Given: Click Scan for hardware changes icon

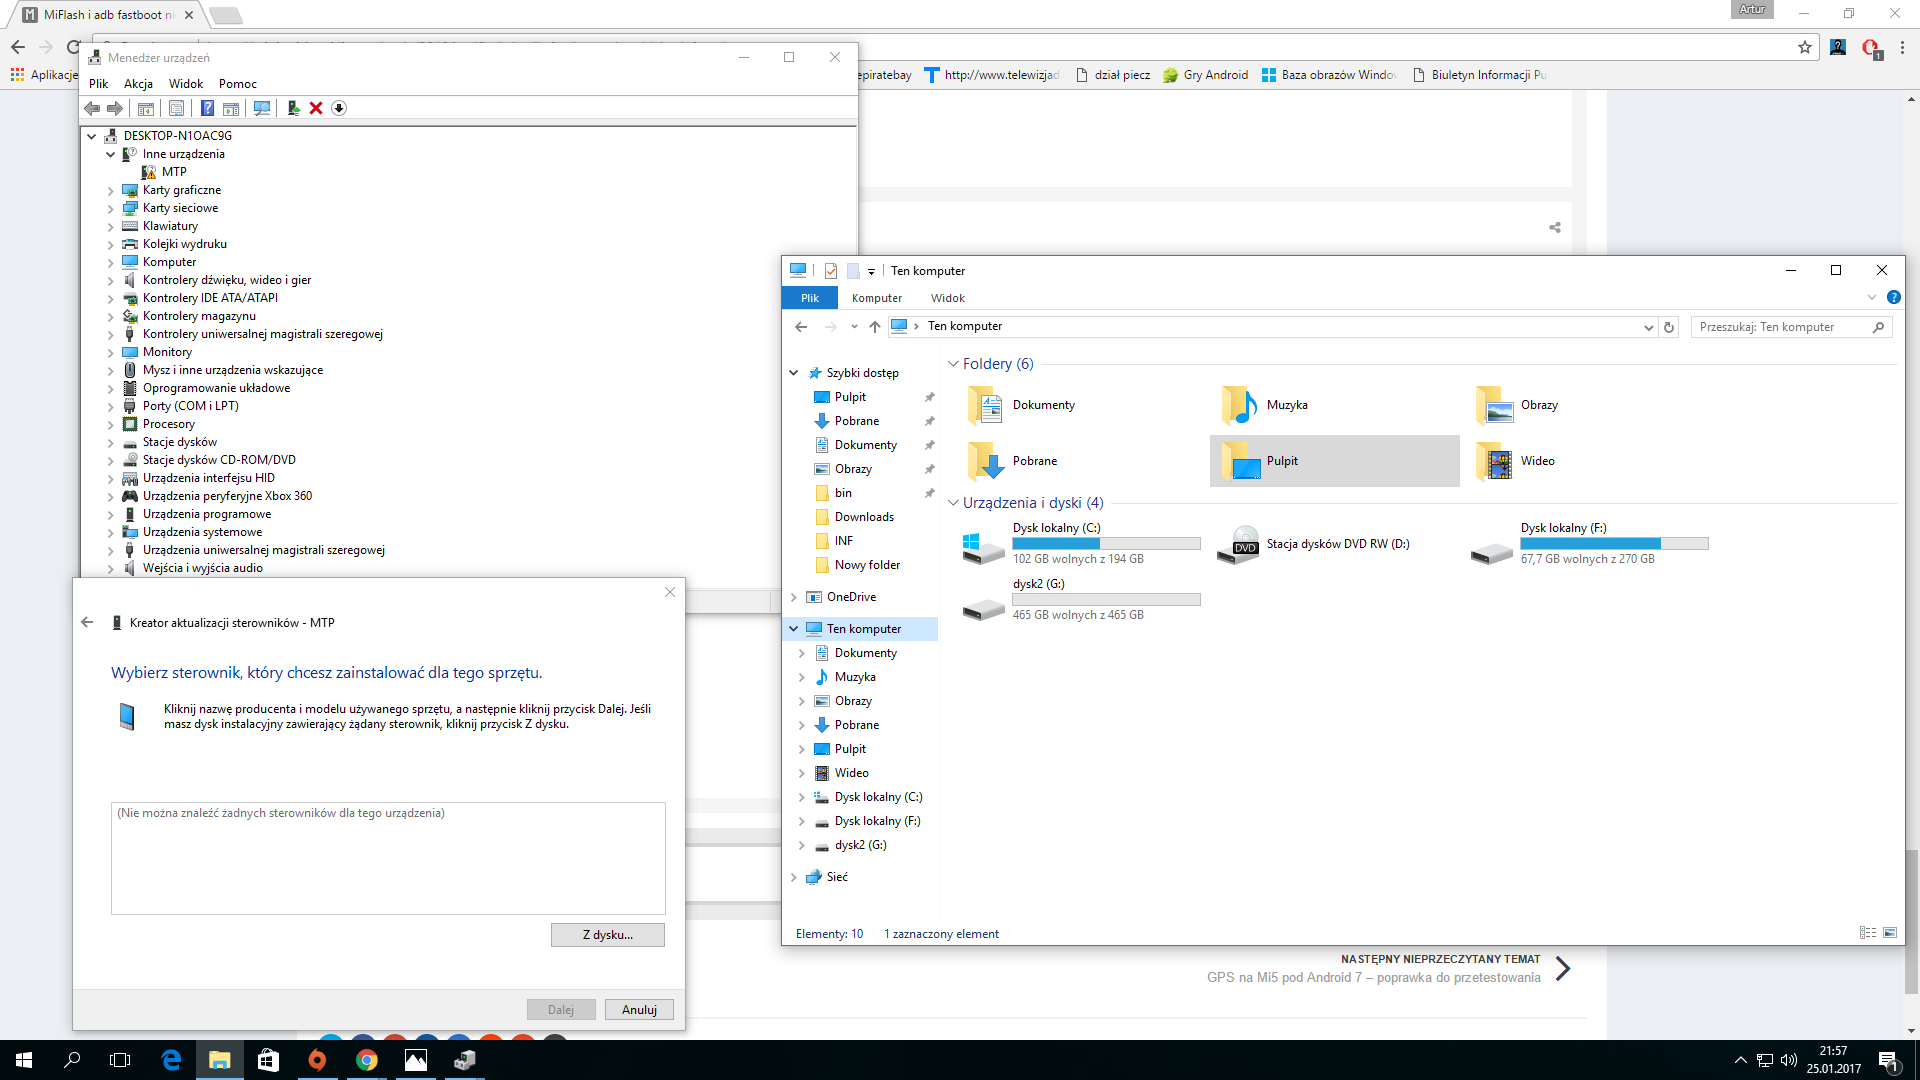Looking at the screenshot, I should 262,108.
